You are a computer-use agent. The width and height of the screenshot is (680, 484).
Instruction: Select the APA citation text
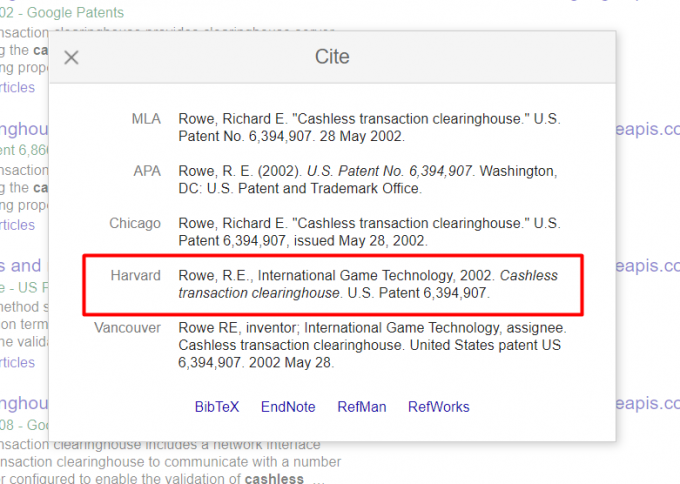[368, 180]
